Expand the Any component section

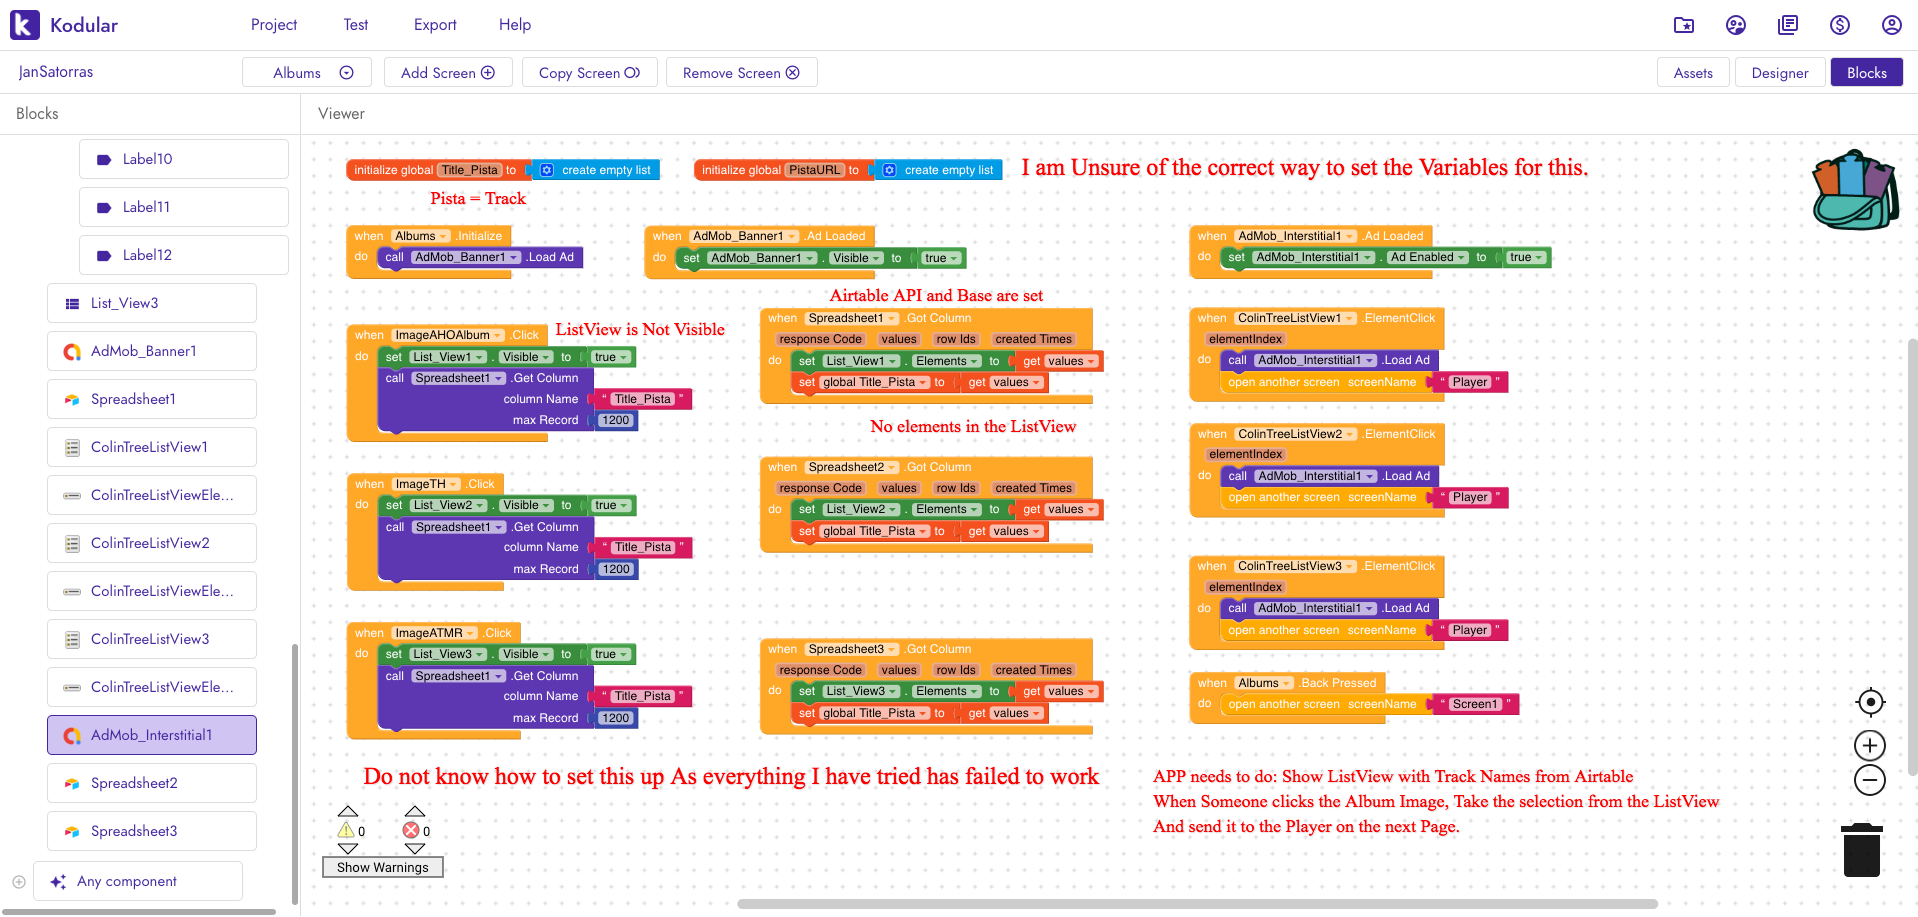click(19, 881)
